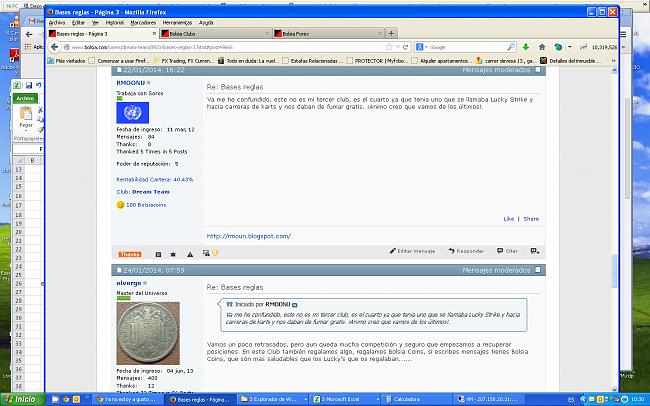
Task: Click Excel save icon behind Firefox
Action: [29, 85]
